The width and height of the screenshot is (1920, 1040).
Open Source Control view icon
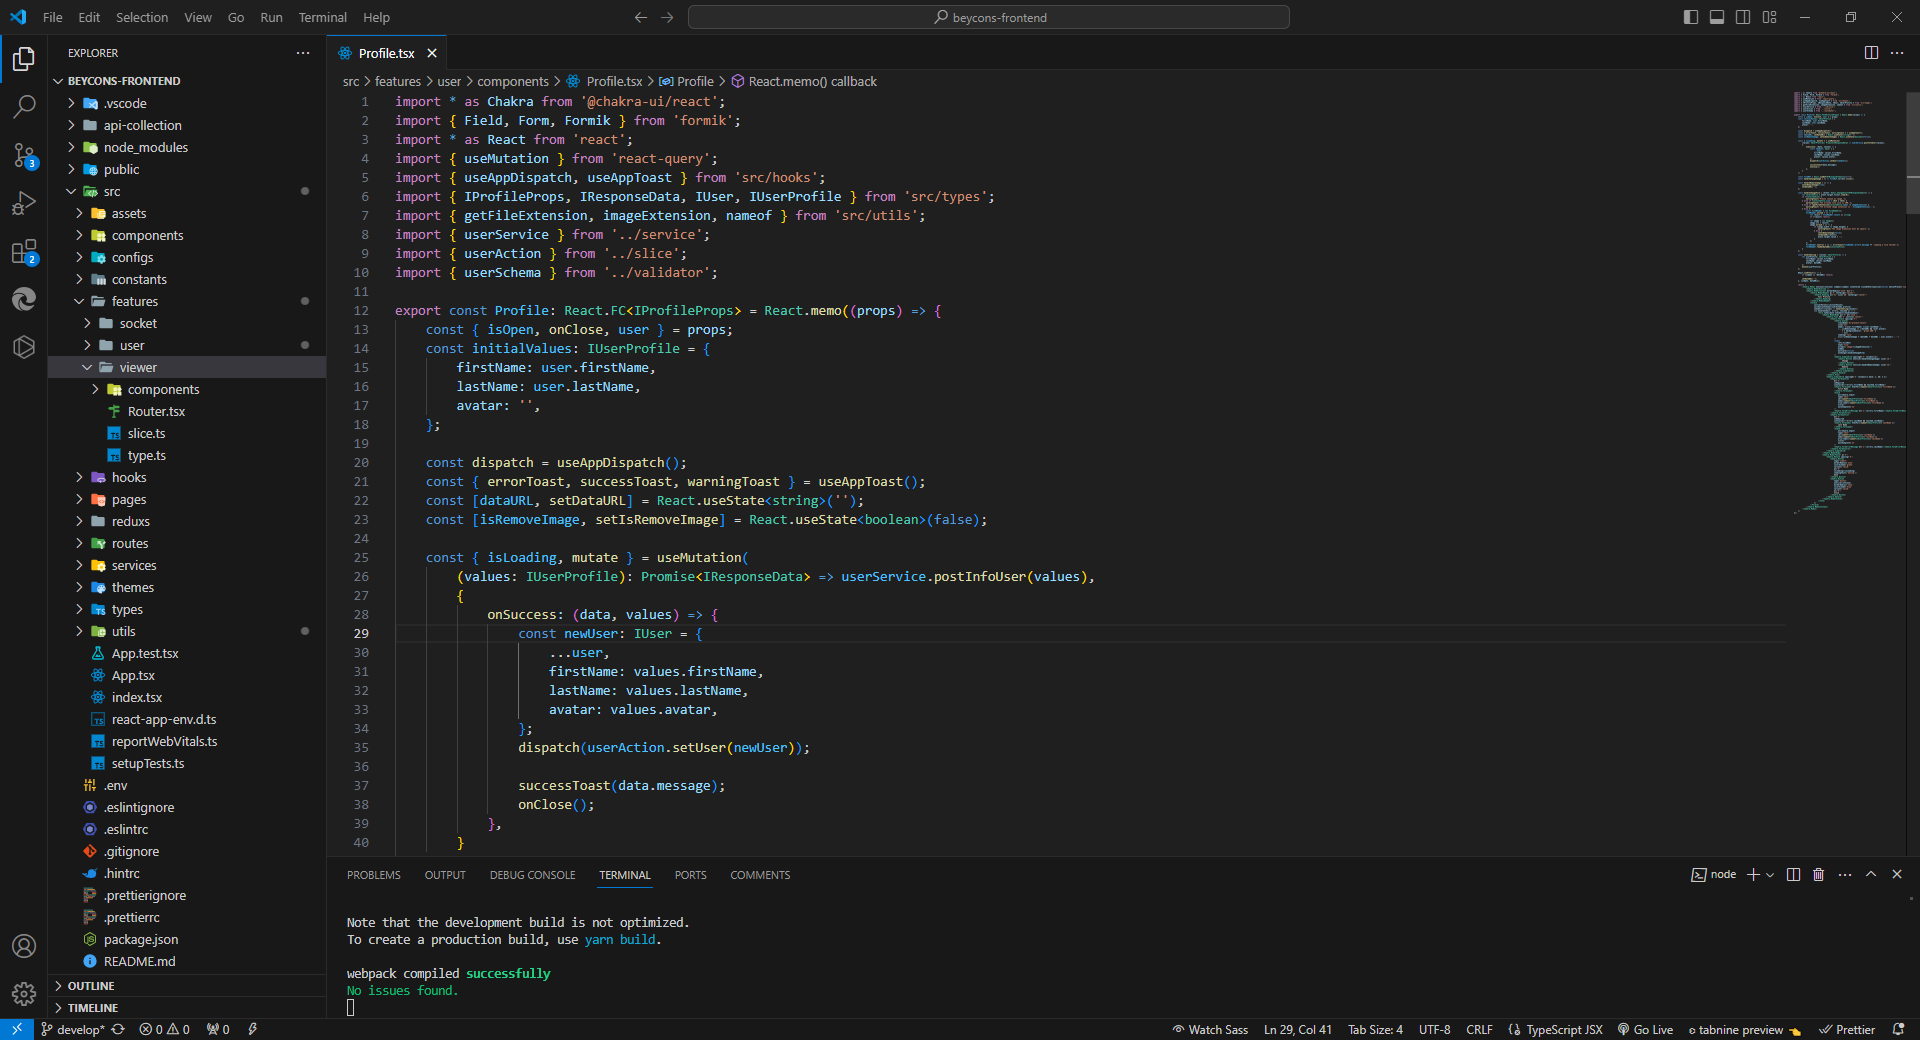(24, 154)
